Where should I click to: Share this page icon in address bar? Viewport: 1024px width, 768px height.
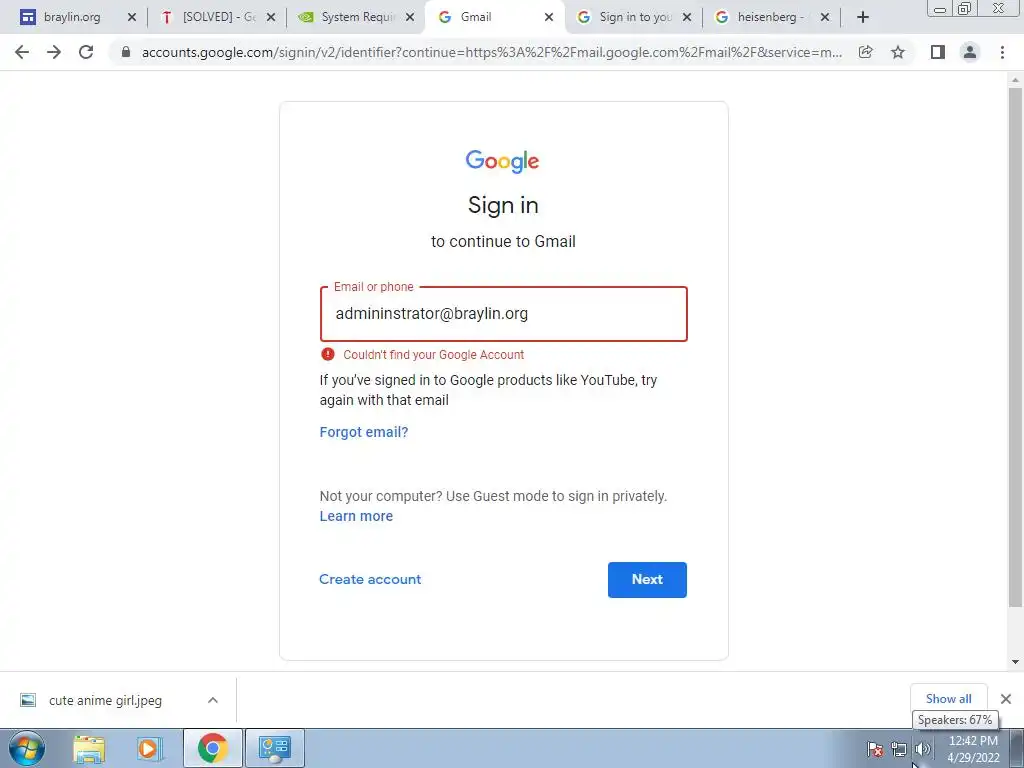(865, 52)
